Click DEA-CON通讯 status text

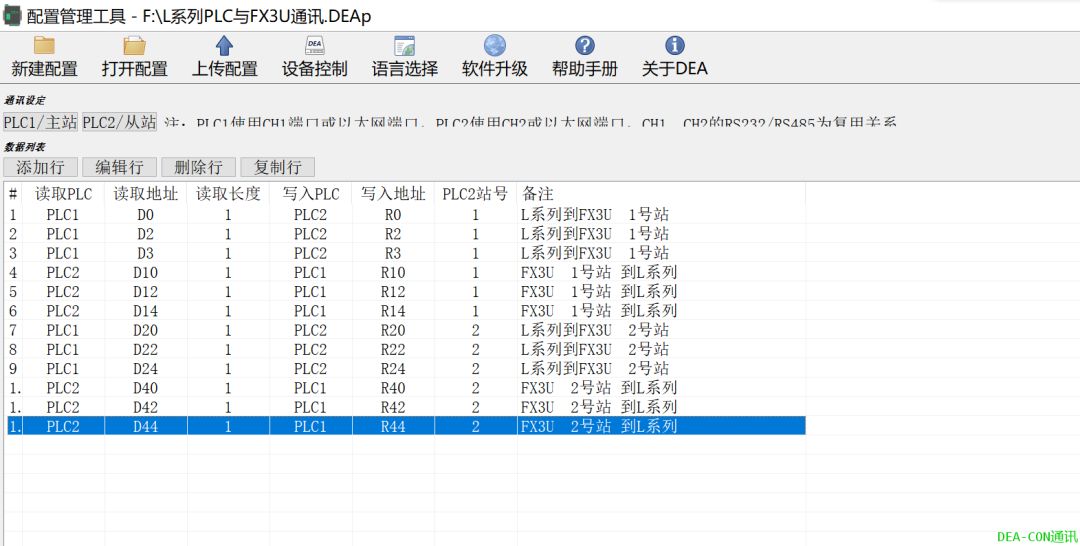[1037, 536]
